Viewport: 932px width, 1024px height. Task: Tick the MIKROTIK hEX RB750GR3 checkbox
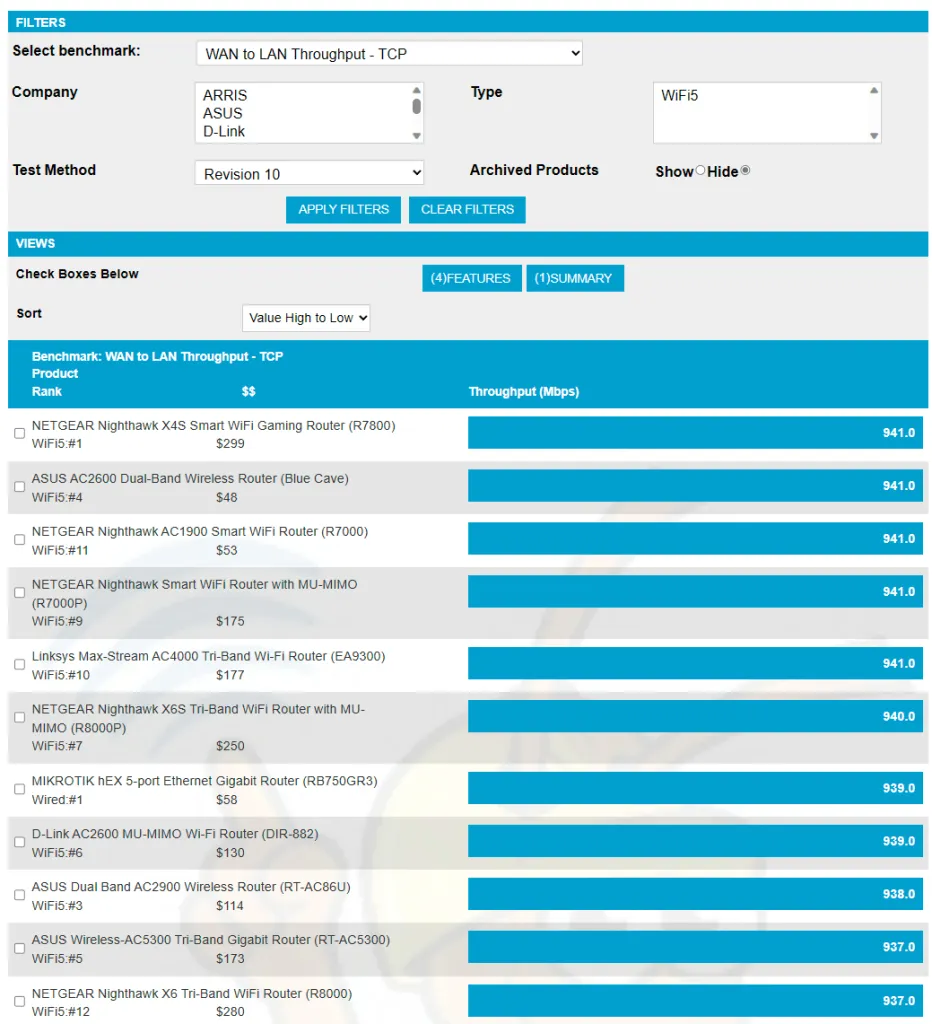[19, 789]
